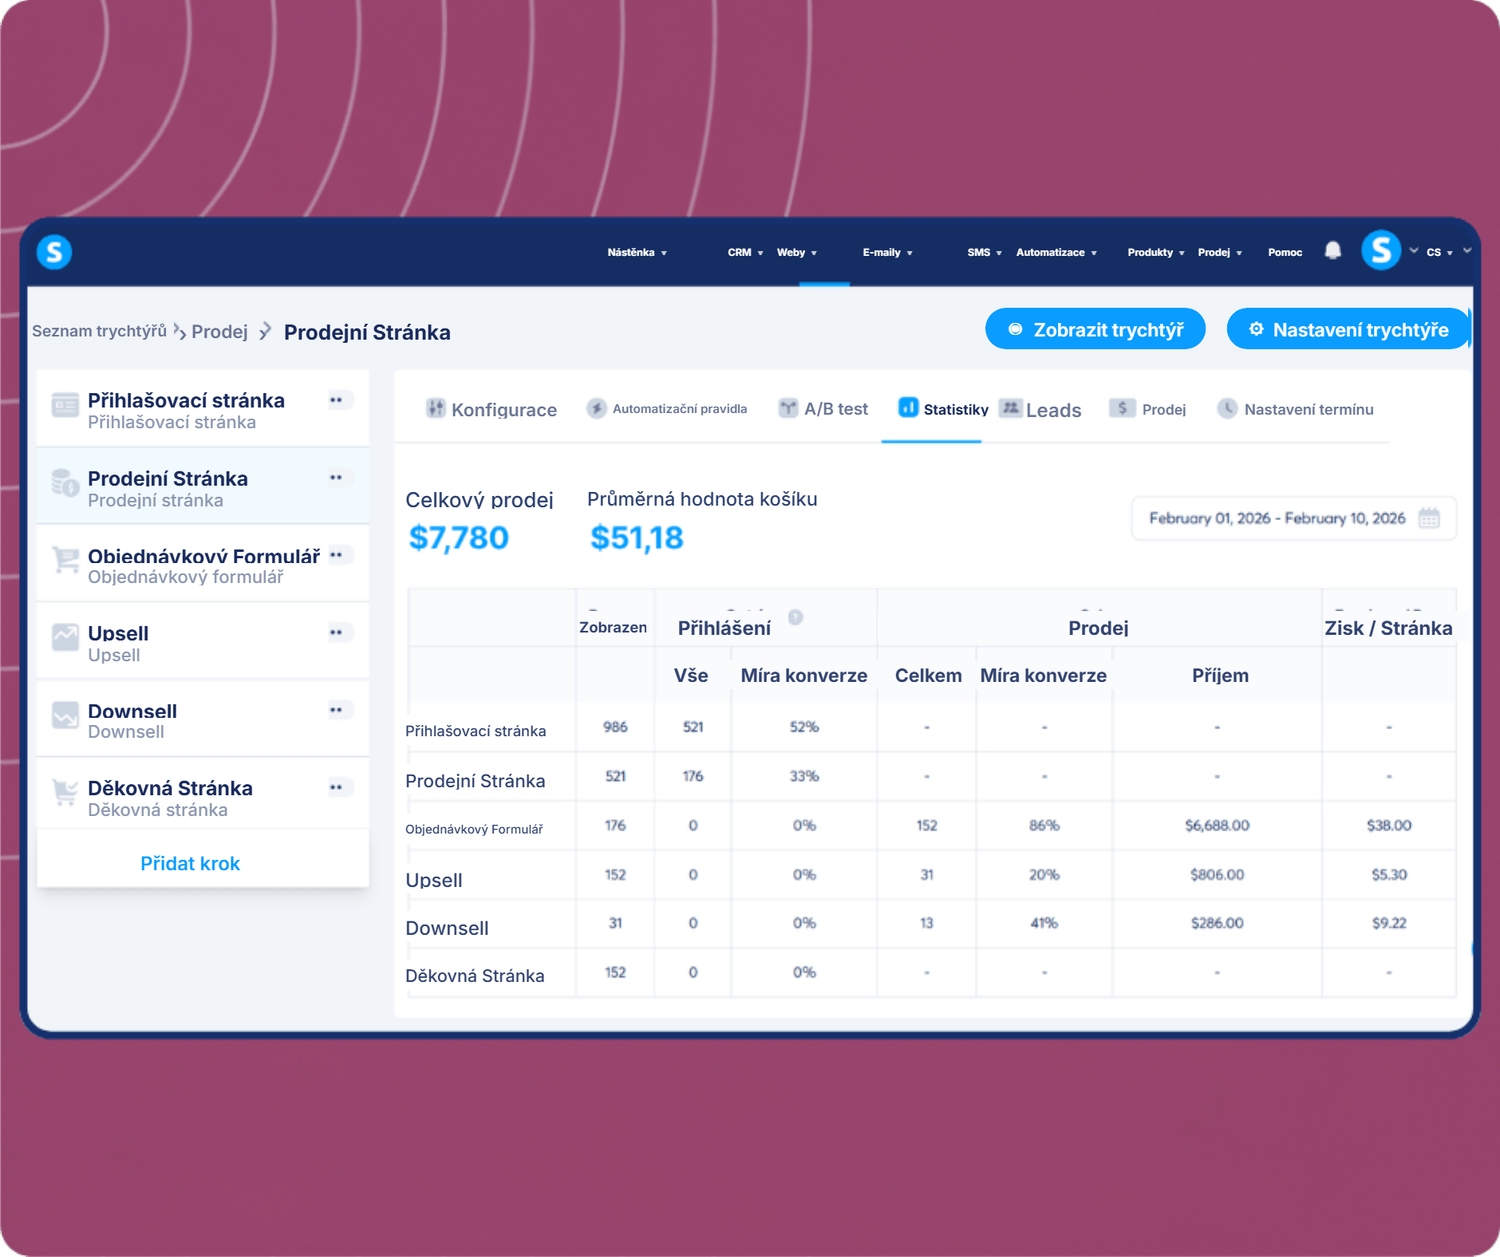Expand the Produkty dropdown menu
Image resolution: width=1500 pixels, height=1257 pixels.
(x=1156, y=253)
